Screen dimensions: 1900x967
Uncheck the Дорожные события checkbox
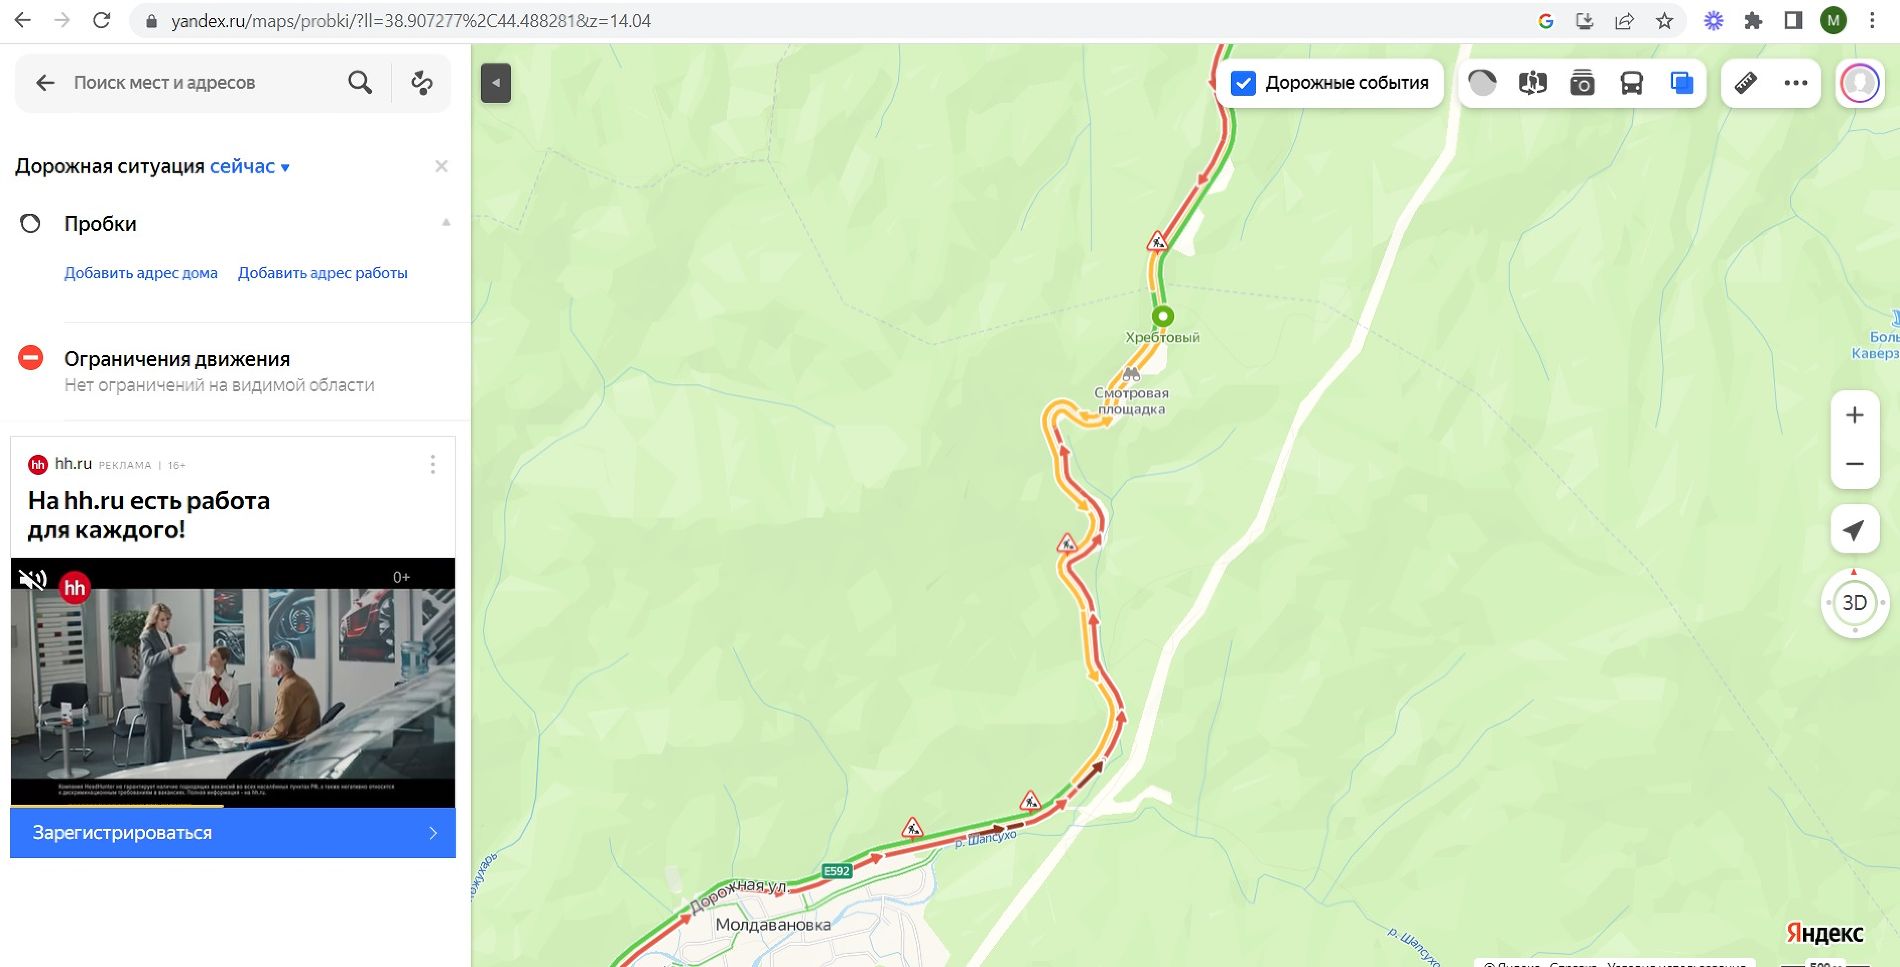[1243, 83]
